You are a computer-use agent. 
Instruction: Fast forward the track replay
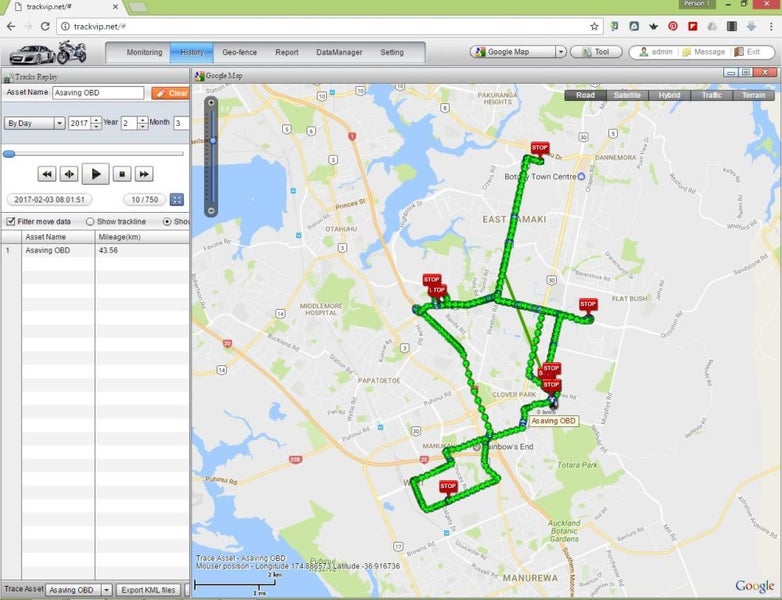click(144, 174)
